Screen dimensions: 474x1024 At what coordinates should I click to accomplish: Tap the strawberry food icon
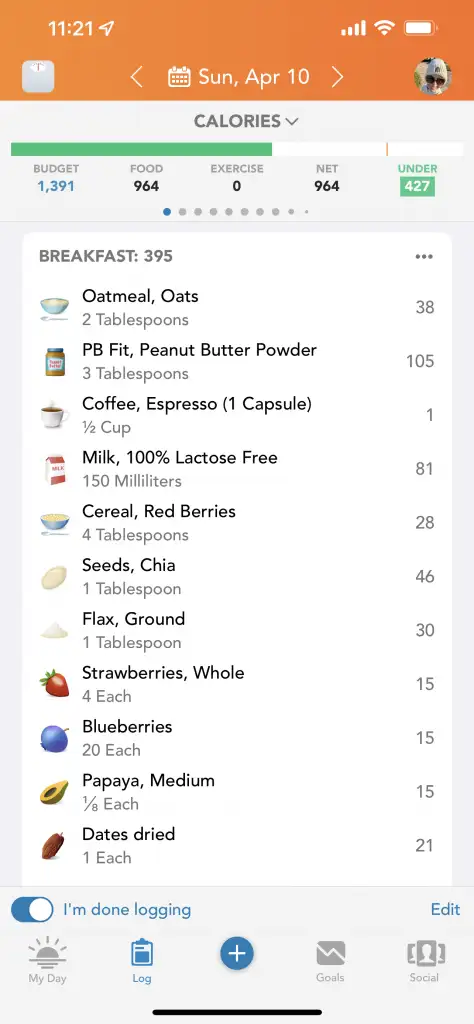(55, 684)
